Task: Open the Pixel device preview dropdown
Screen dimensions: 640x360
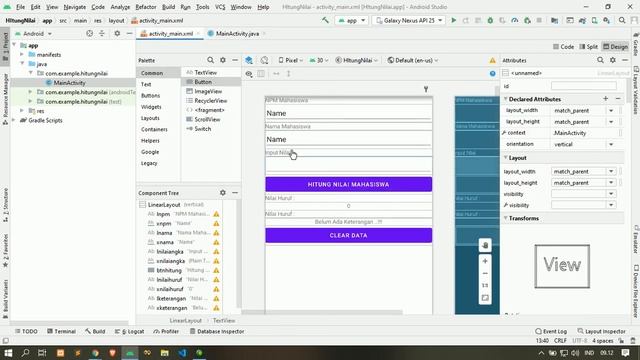Action: coord(291,60)
